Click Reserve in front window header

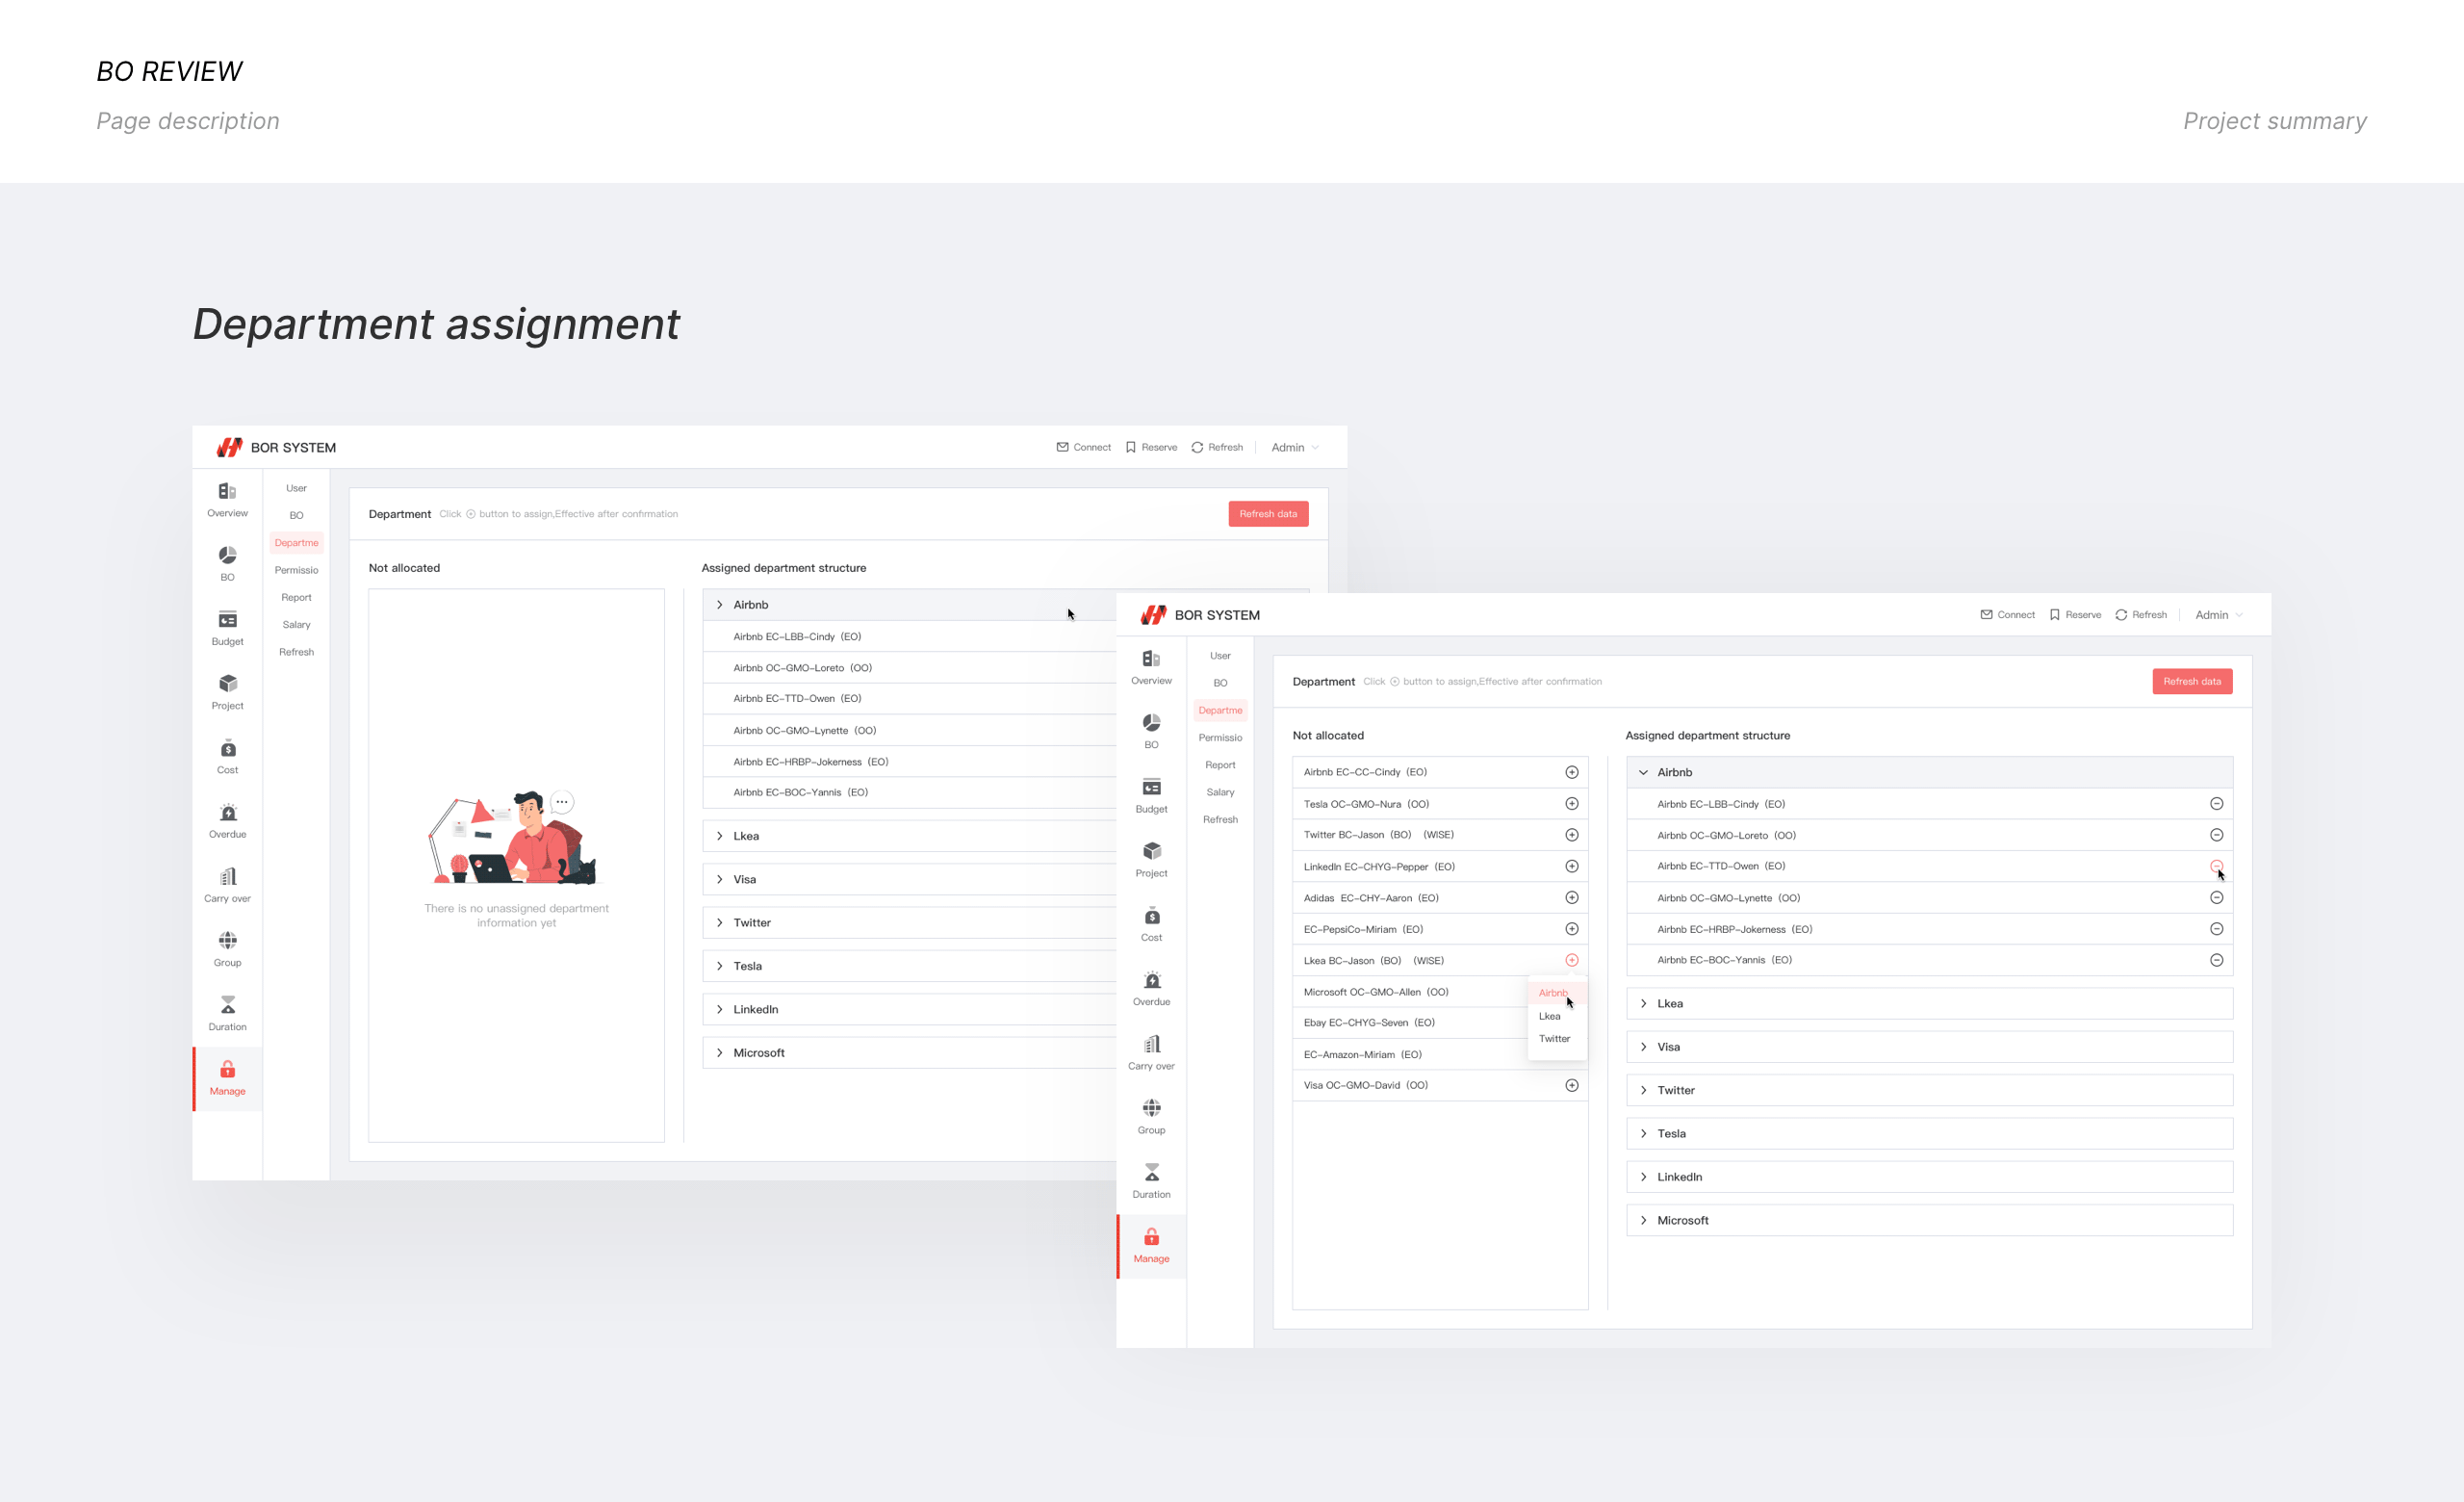[2075, 615]
